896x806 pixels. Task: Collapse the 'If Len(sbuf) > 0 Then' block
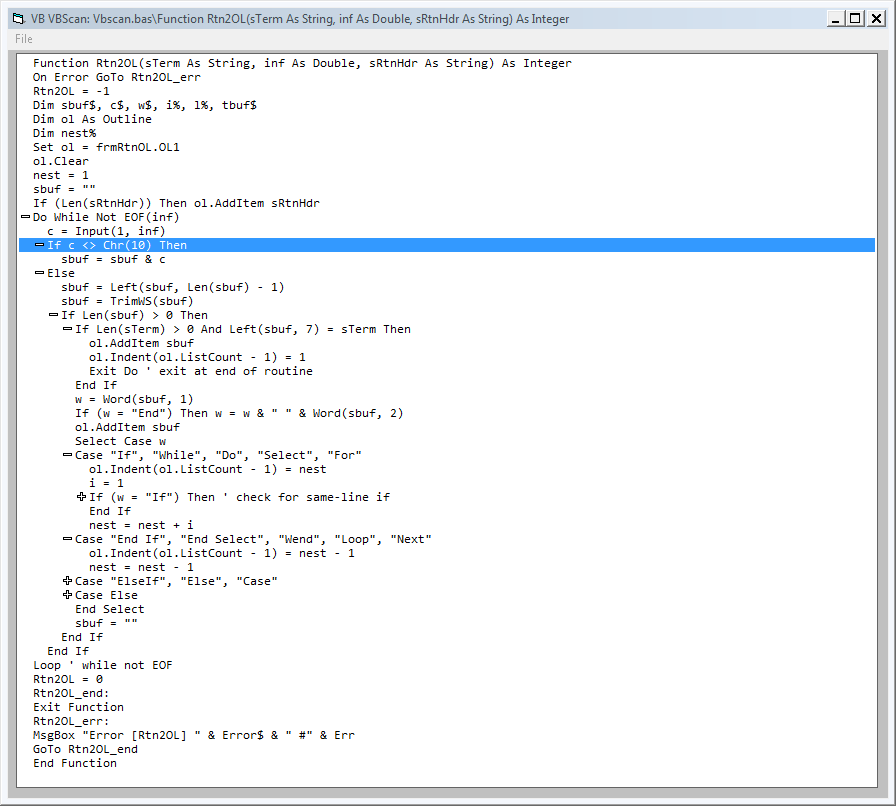53,315
